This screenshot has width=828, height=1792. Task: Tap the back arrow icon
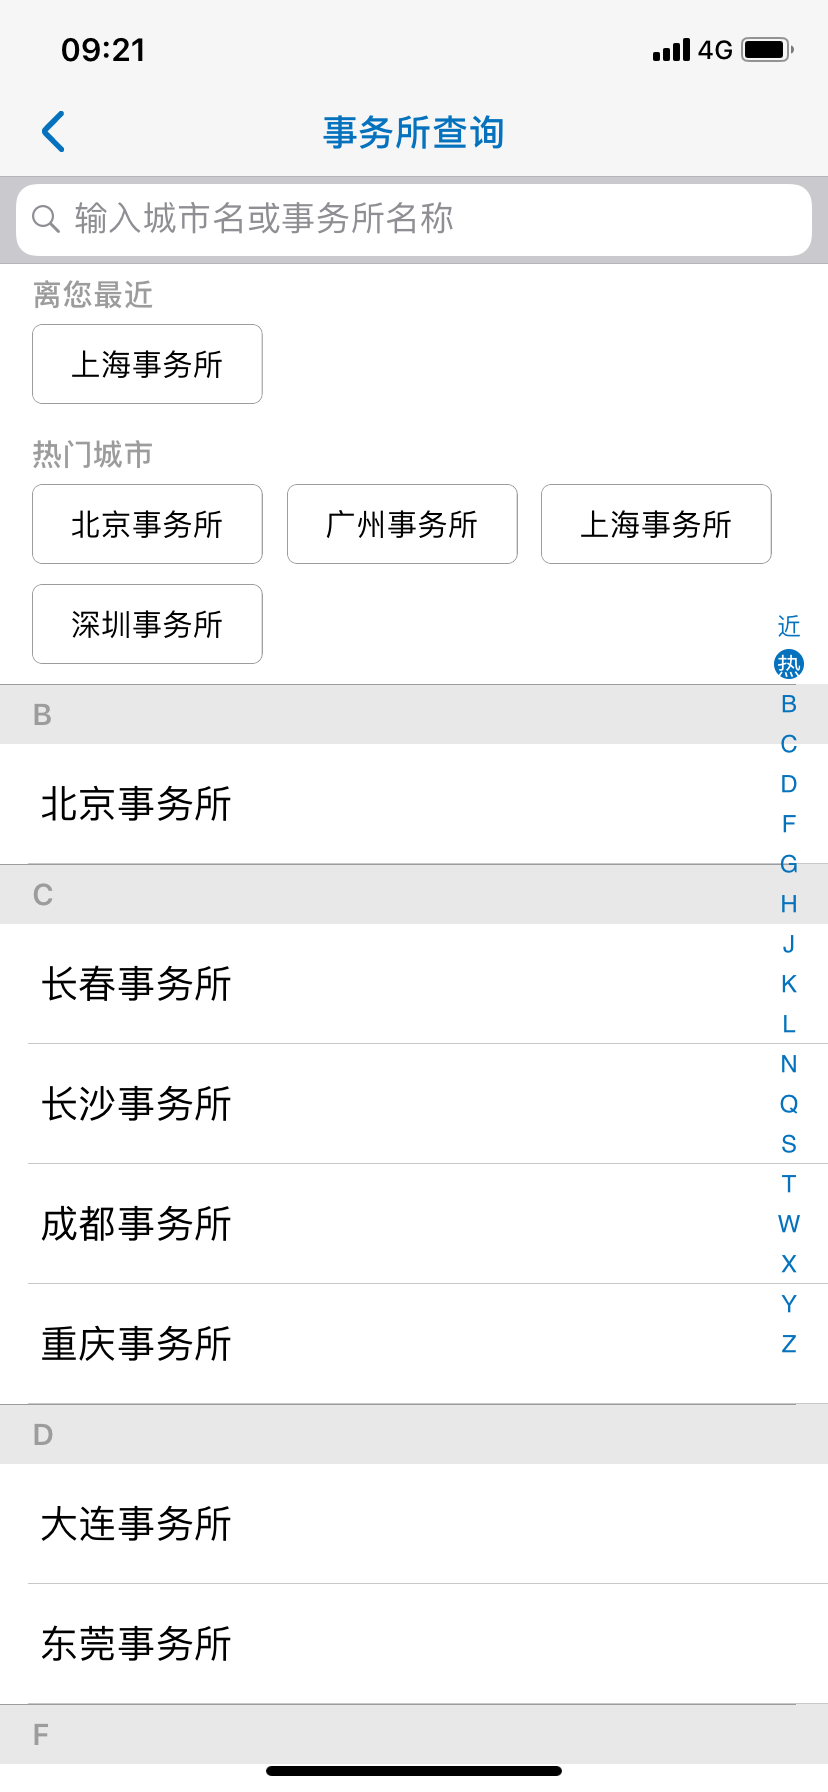pyautogui.click(x=54, y=132)
